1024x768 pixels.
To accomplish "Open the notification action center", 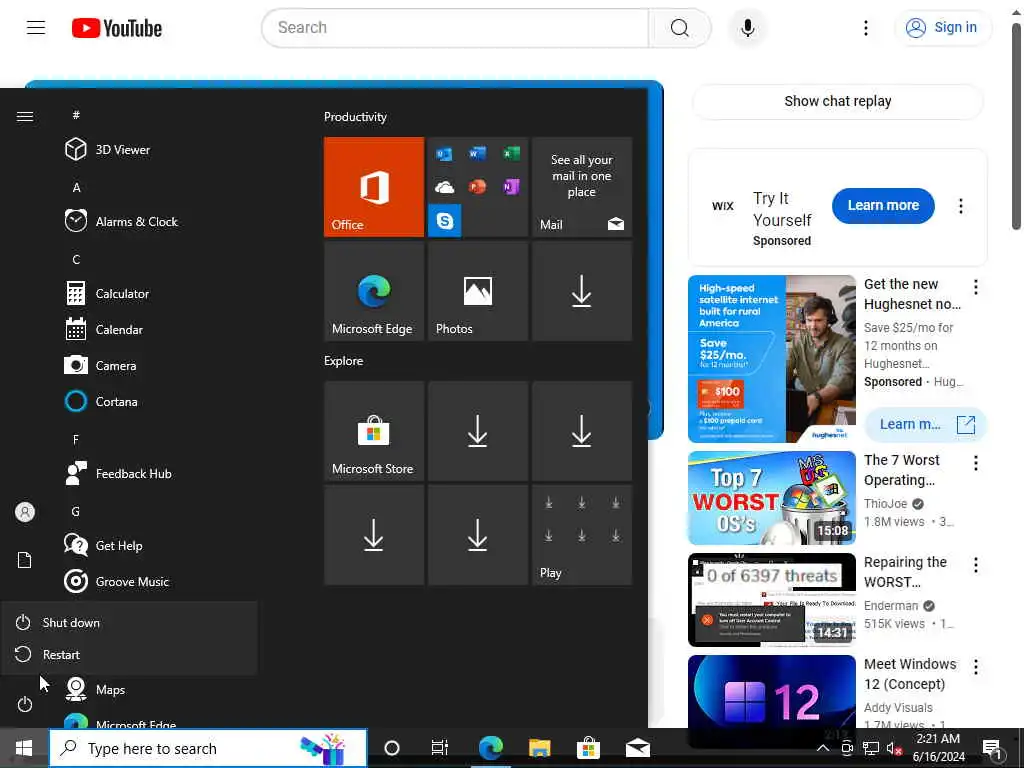I will pyautogui.click(x=992, y=748).
